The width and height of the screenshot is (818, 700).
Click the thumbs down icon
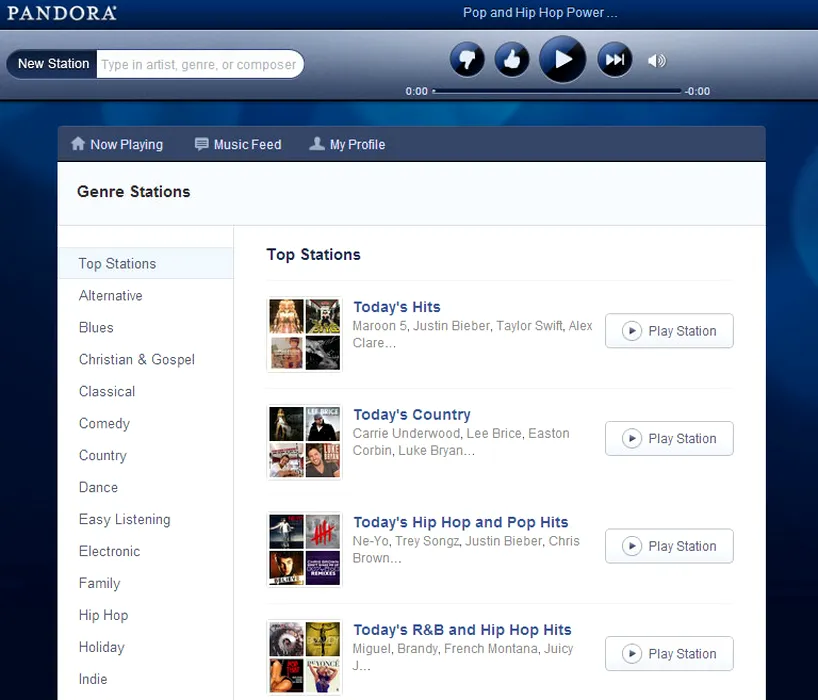coord(466,60)
